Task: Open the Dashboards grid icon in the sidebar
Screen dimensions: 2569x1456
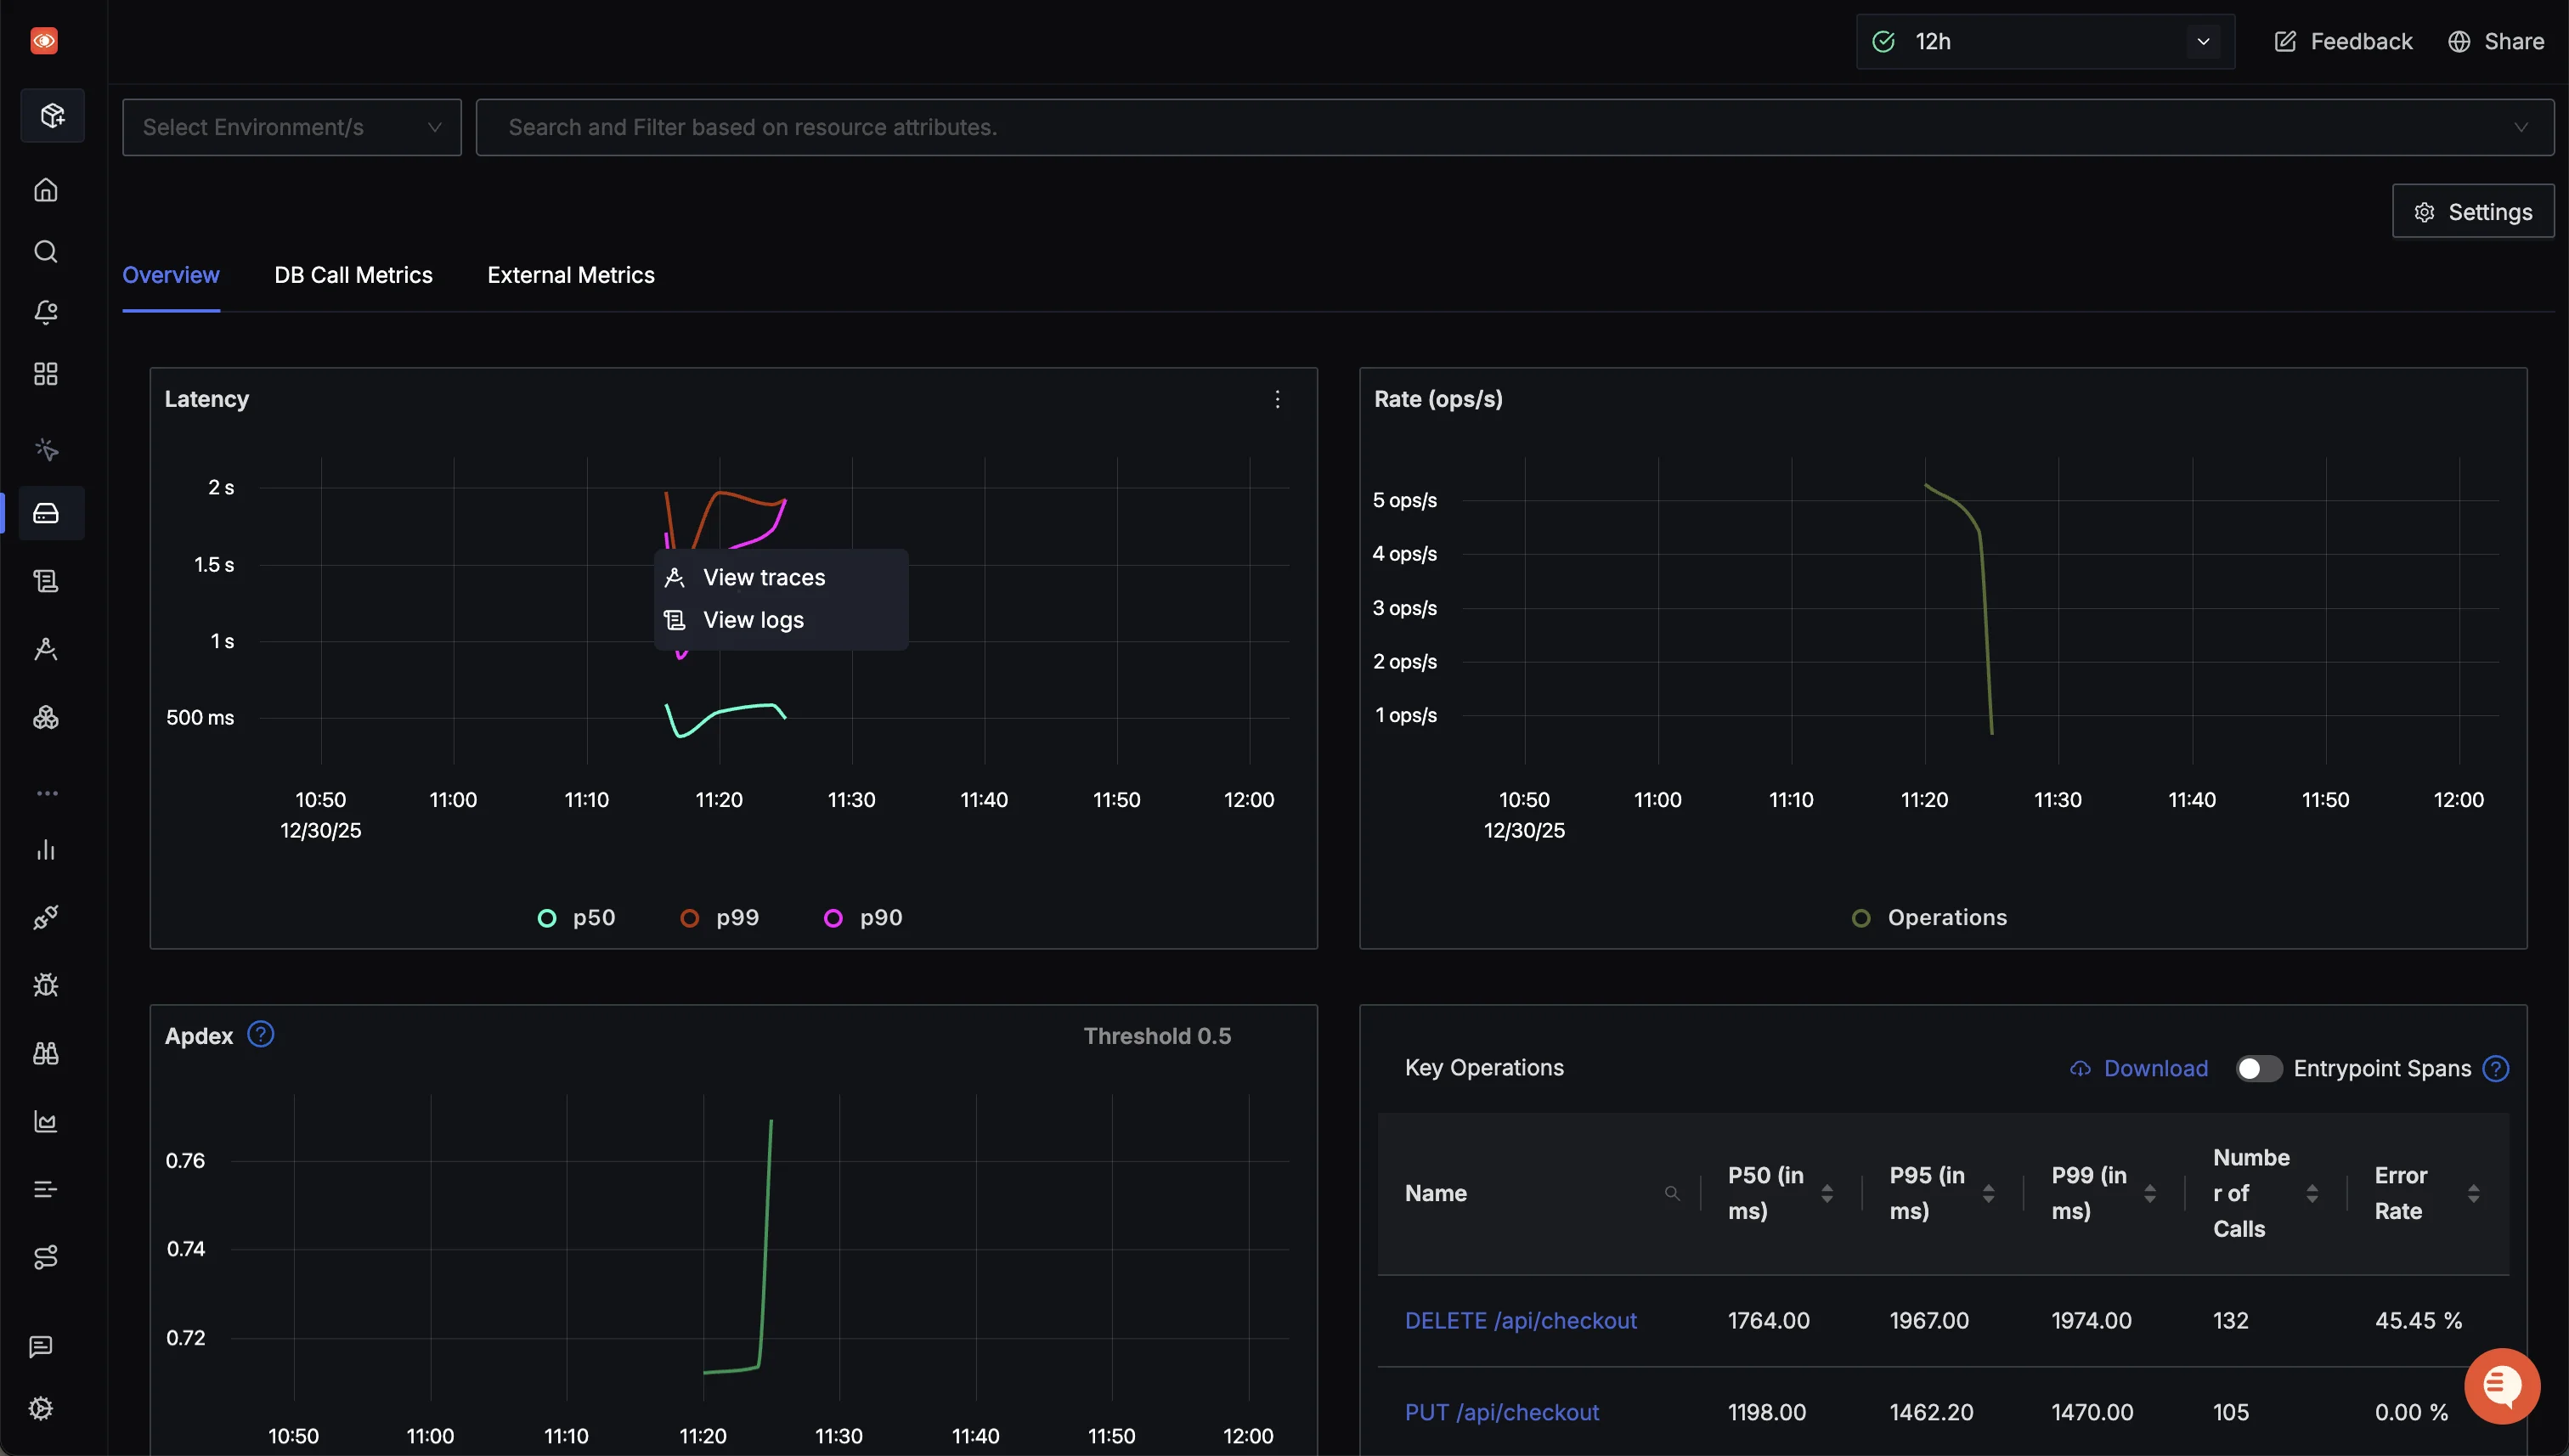Action: (46, 374)
